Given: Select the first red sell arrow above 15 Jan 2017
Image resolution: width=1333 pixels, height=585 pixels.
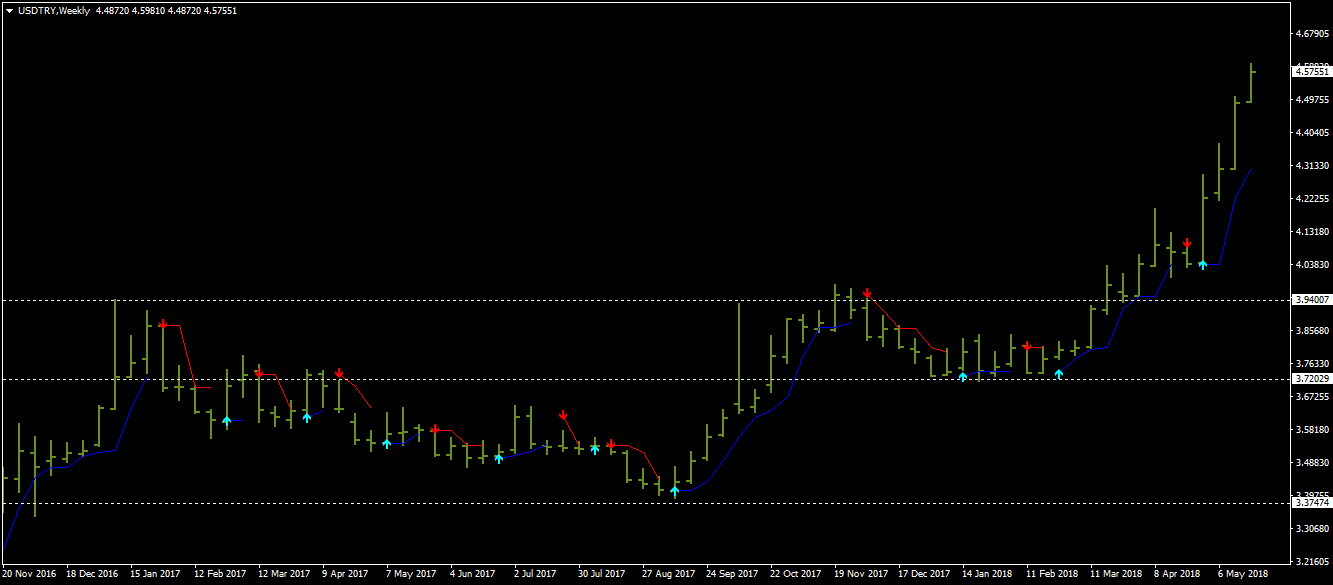Looking at the screenshot, I should [x=163, y=324].
